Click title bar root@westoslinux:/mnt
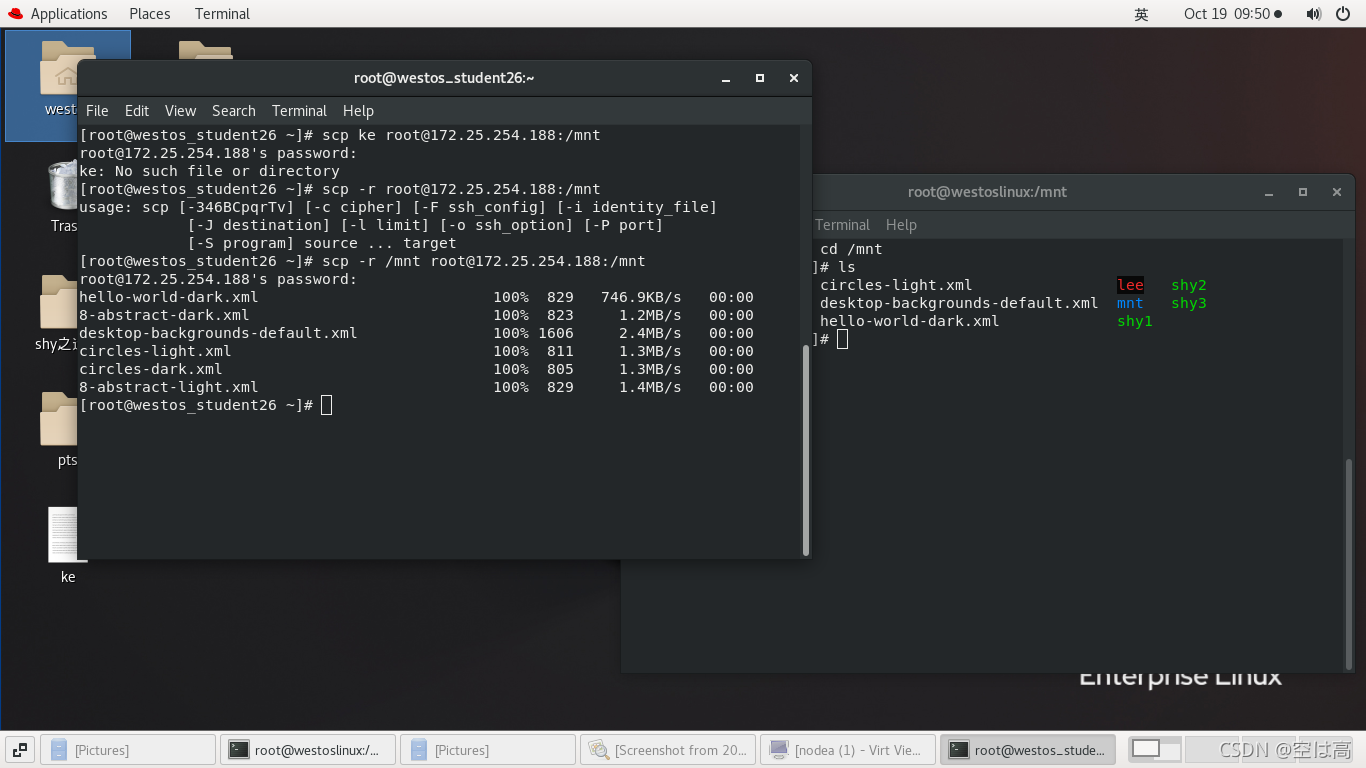 [987, 192]
